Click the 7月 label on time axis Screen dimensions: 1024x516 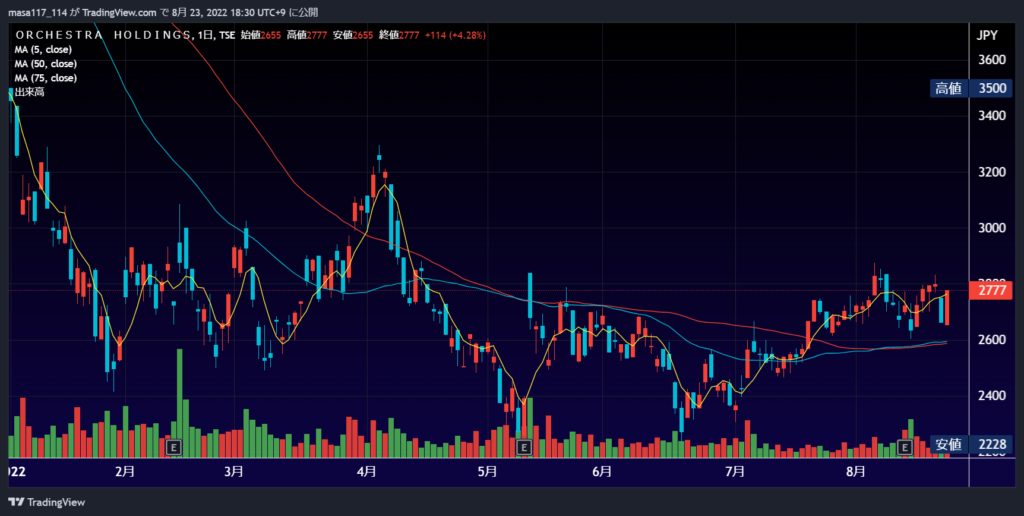(735, 472)
